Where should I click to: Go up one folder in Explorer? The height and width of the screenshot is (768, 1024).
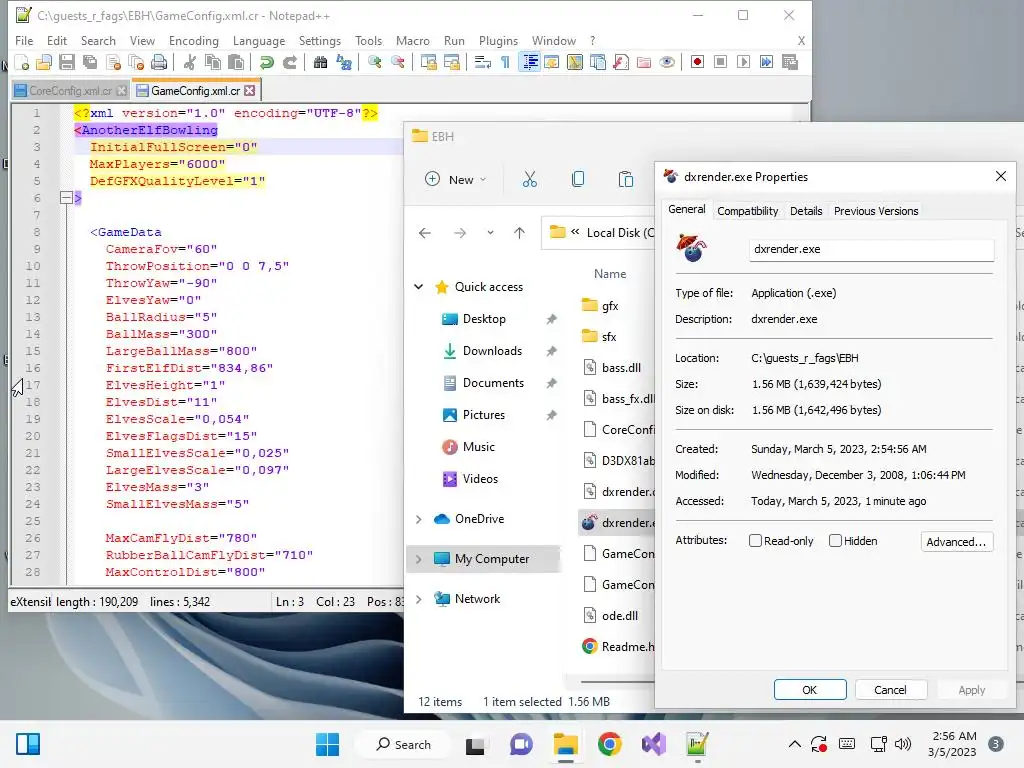point(519,233)
